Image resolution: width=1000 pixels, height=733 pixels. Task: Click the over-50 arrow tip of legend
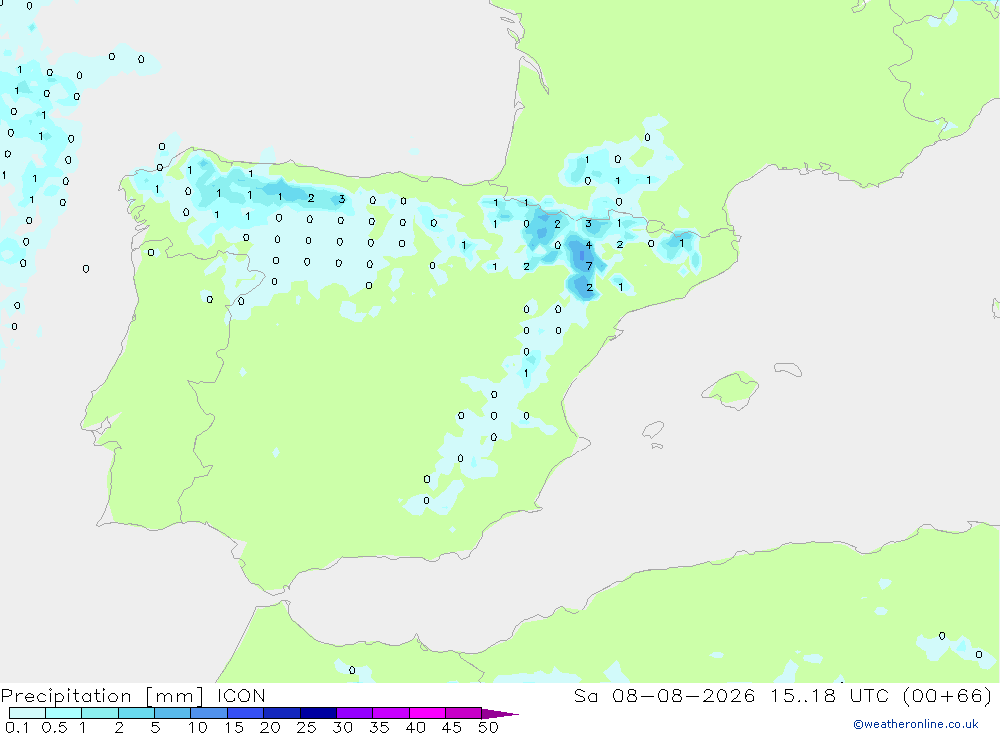click(x=500, y=714)
